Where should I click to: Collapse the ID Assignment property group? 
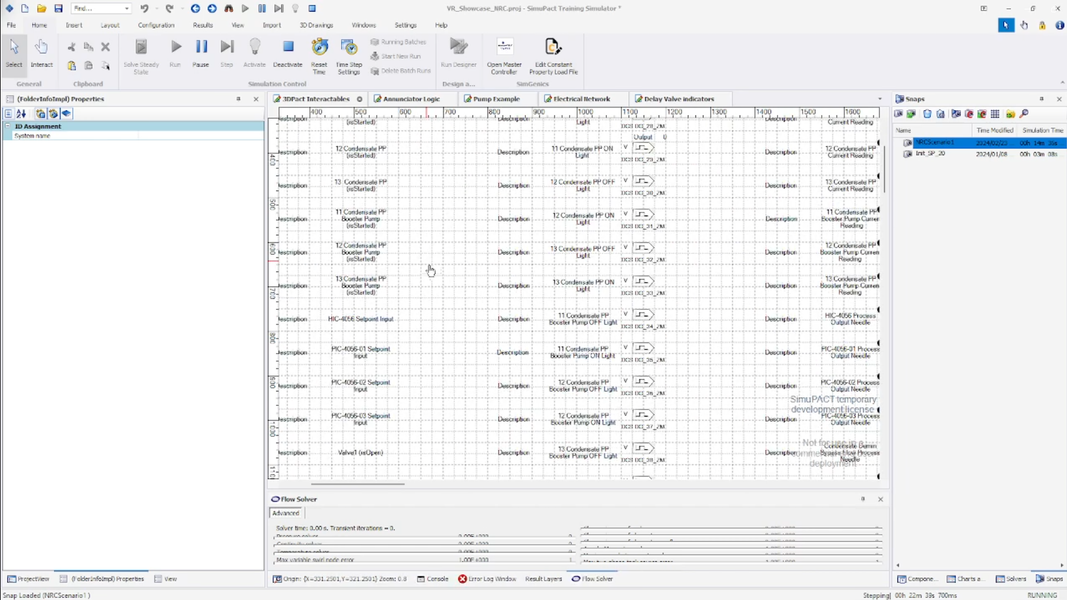click(x=8, y=127)
